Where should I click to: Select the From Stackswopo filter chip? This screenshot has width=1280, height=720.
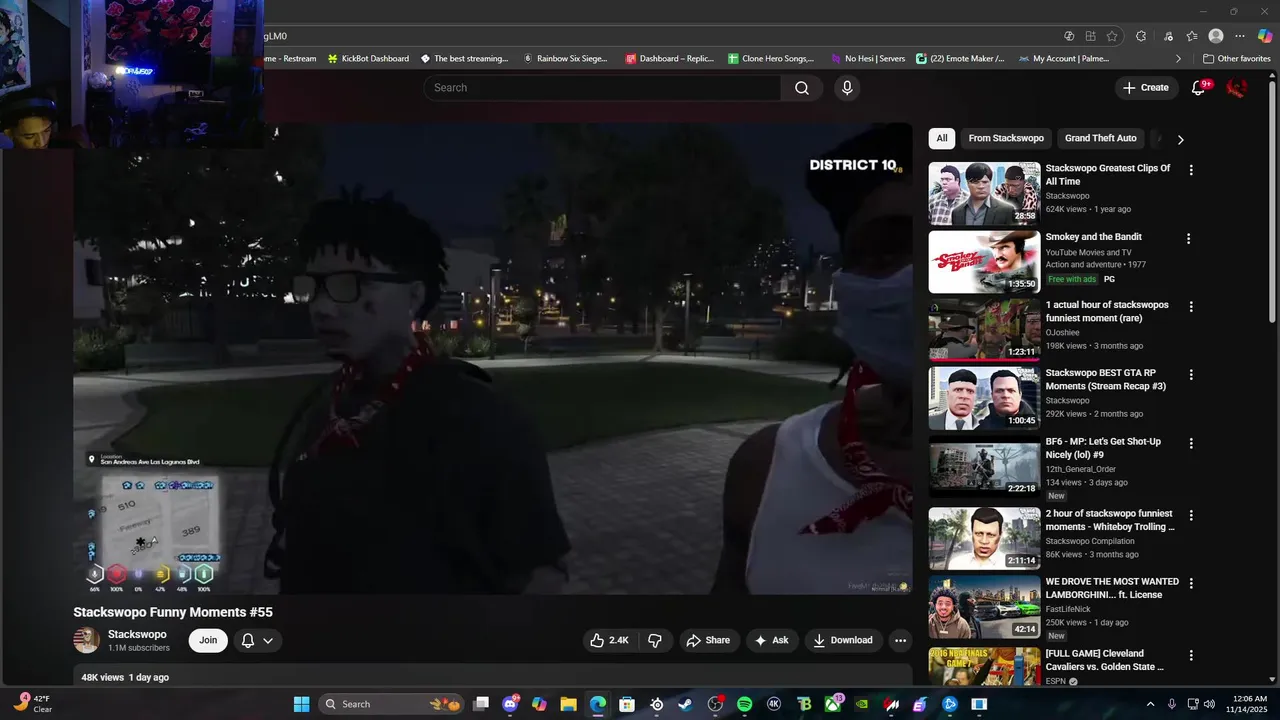(x=1006, y=138)
